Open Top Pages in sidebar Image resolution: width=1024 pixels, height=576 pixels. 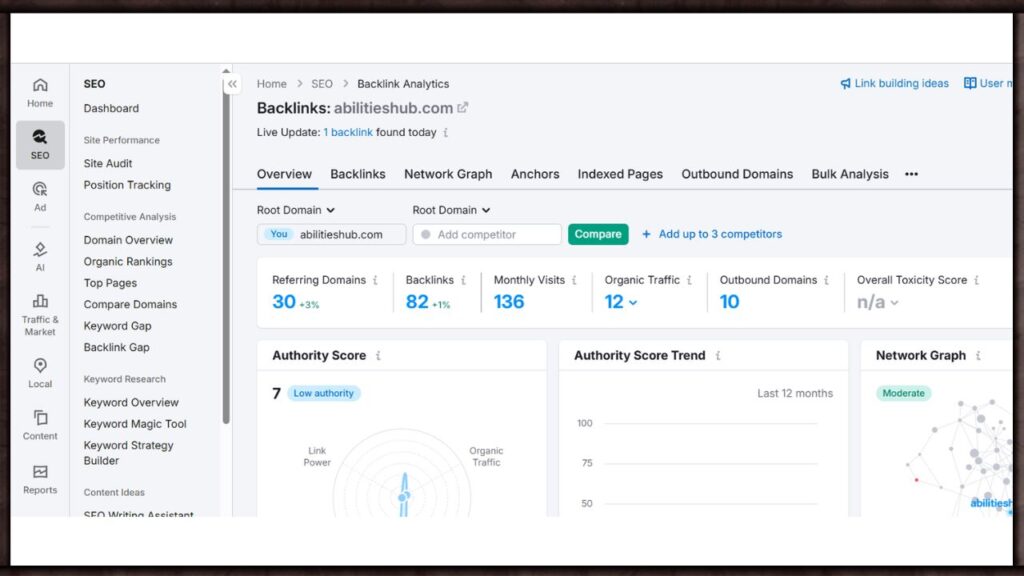click(110, 283)
